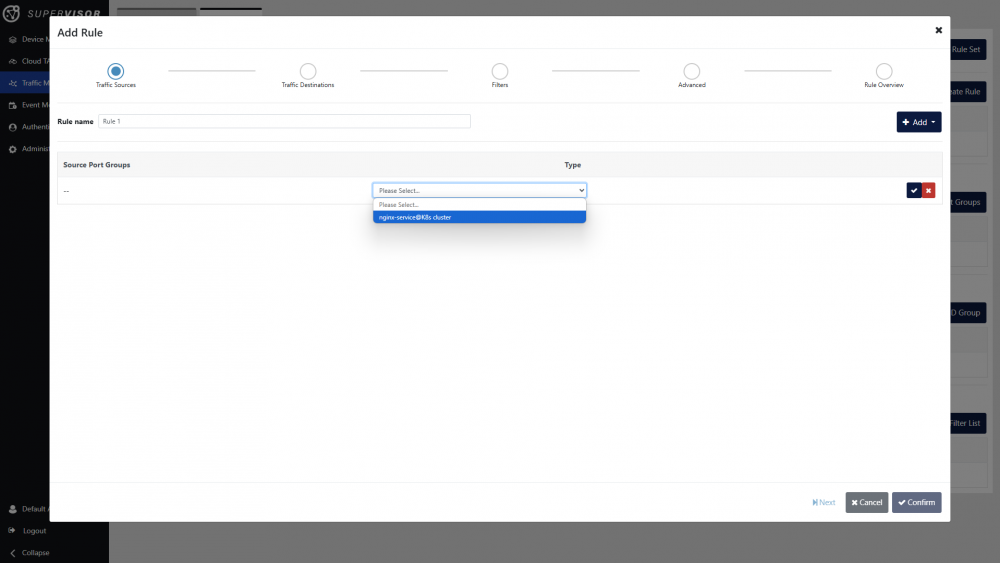Jump to the Advanced wizard step
This screenshot has height=563, width=1000.
pyautogui.click(x=692, y=71)
